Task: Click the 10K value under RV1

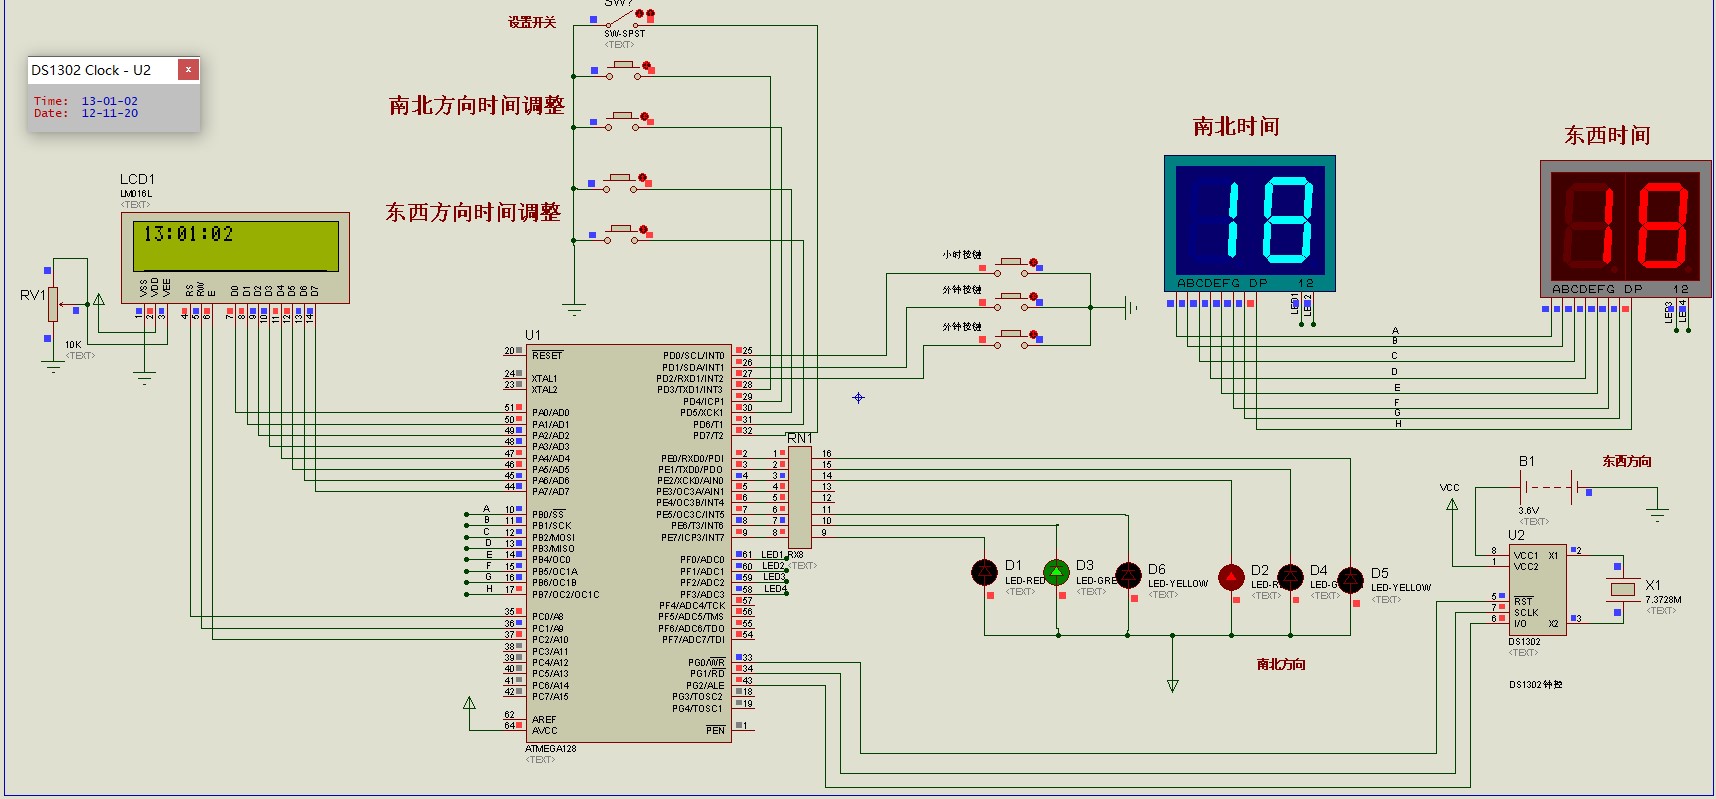Action: click(73, 345)
